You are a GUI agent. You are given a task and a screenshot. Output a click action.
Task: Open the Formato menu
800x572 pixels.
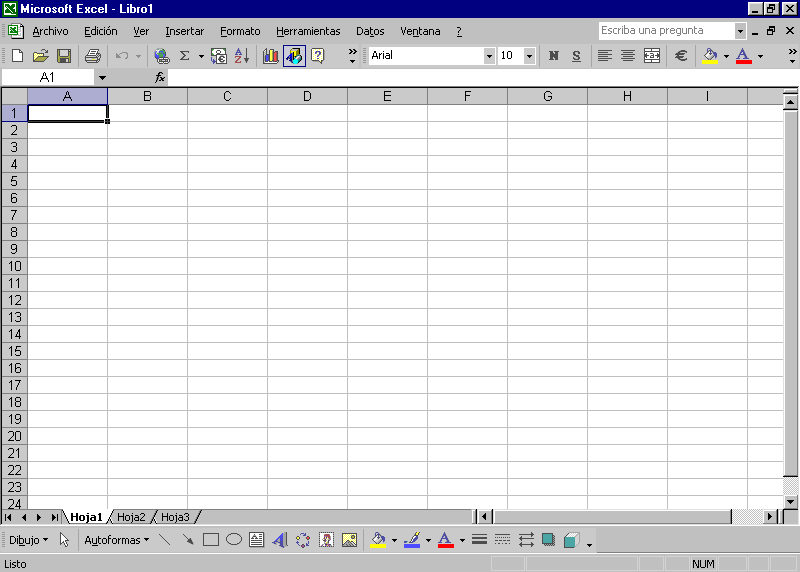240,31
